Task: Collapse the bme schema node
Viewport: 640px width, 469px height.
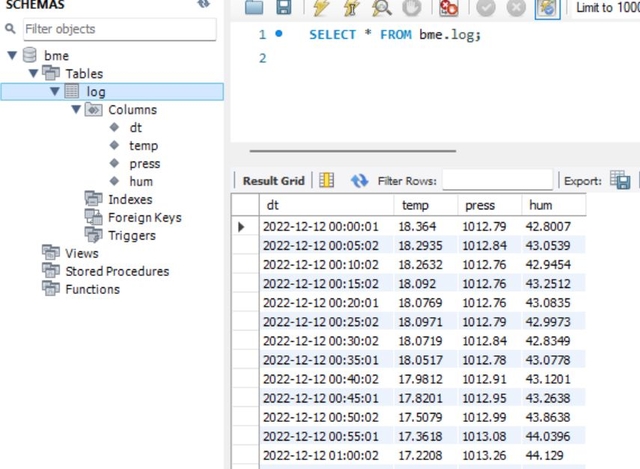Action: tap(12, 55)
